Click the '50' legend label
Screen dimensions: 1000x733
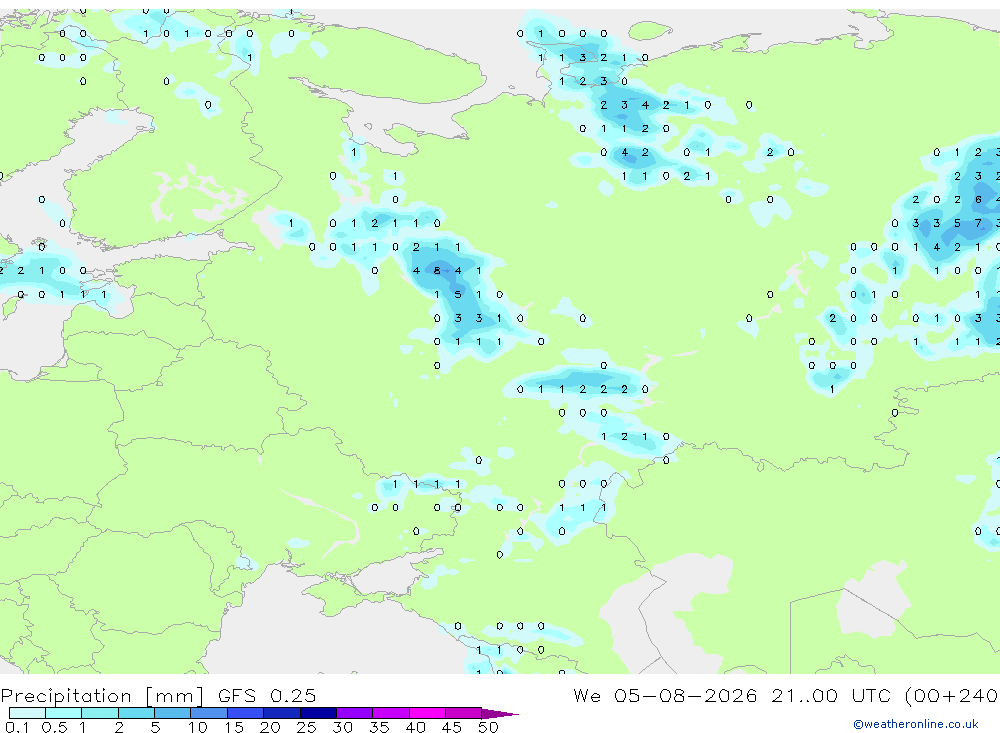coord(489,727)
